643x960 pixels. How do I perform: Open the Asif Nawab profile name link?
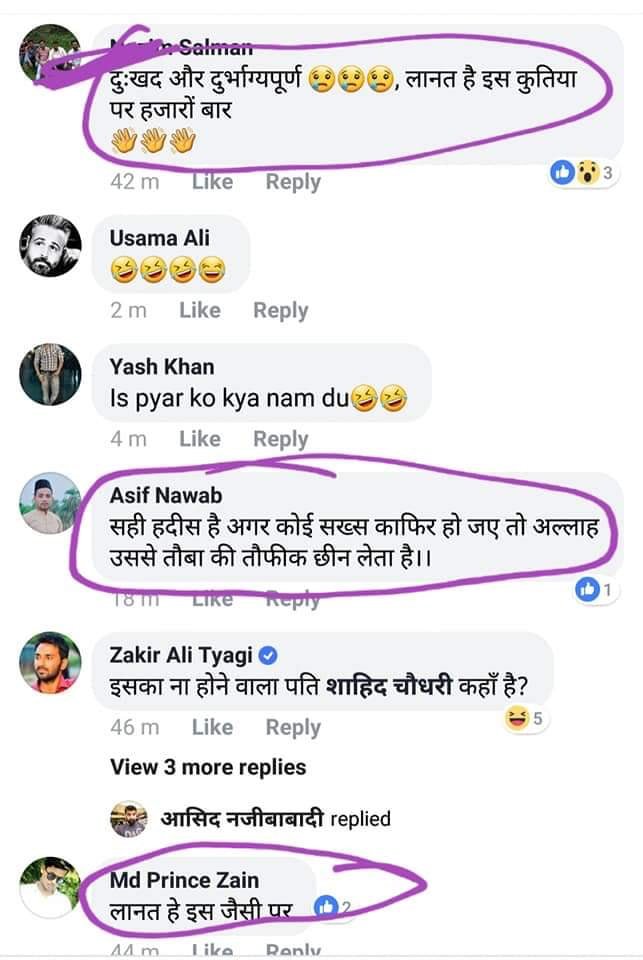pos(167,496)
